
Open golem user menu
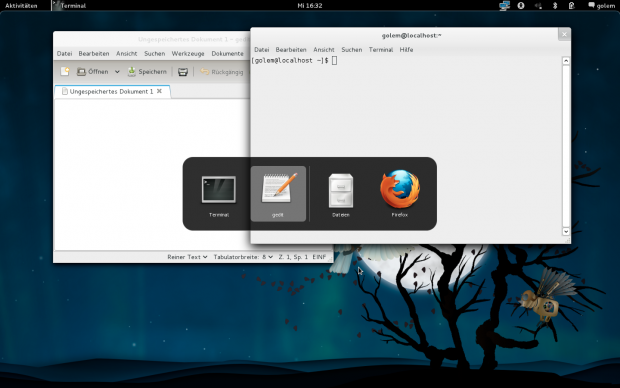pyautogui.click(x=601, y=6)
